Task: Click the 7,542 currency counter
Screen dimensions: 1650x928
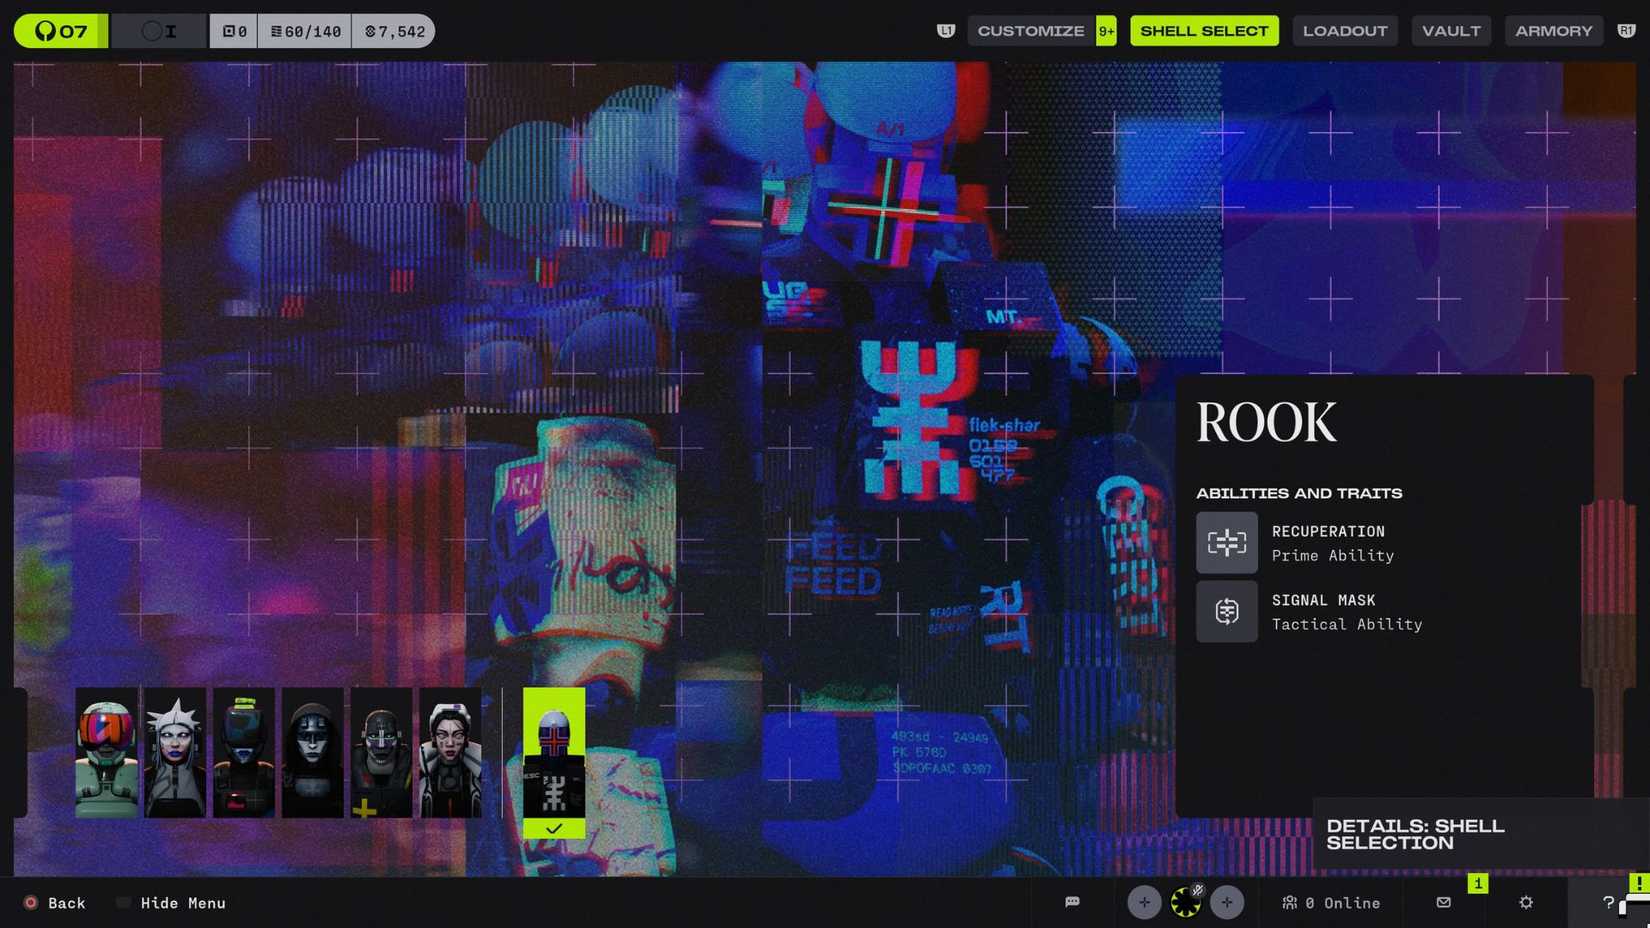Action: [393, 30]
